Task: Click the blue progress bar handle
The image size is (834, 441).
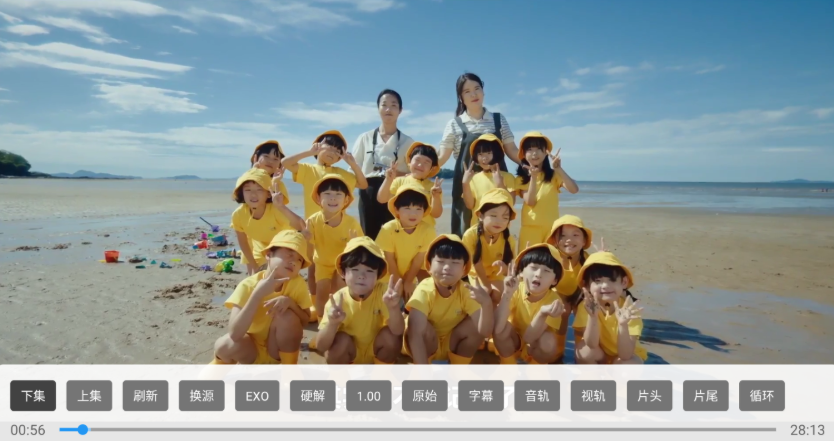Action: pyautogui.click(x=82, y=430)
